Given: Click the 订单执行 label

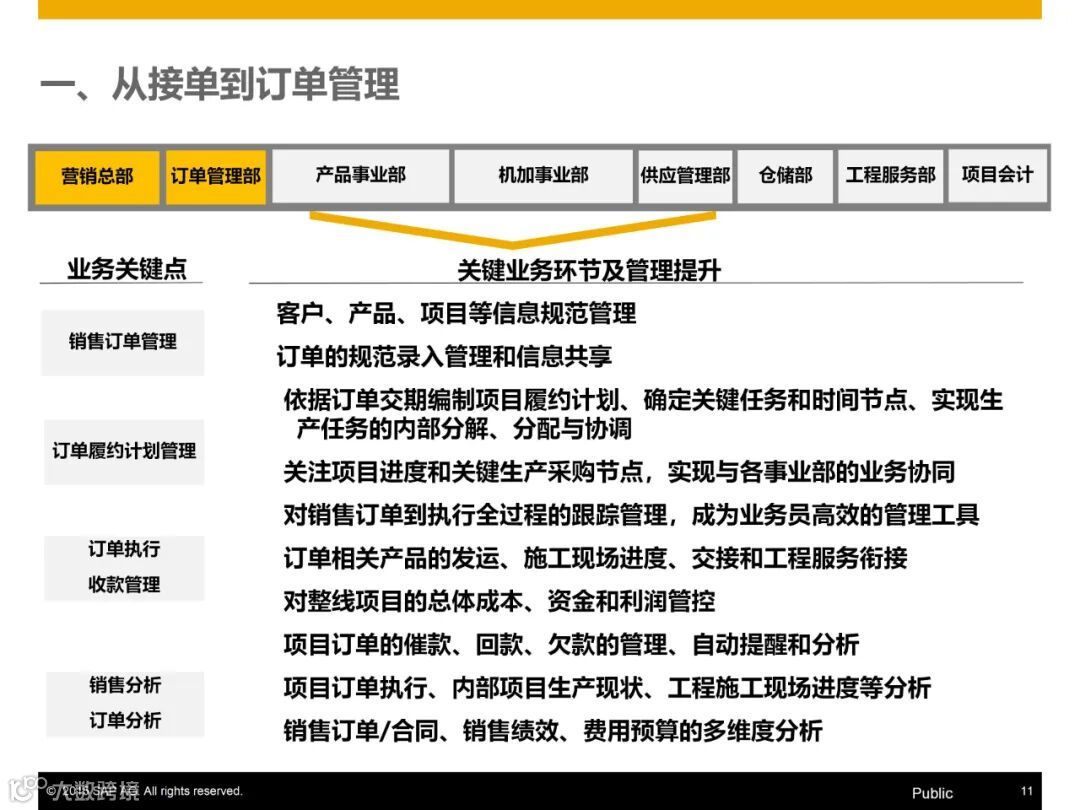Looking at the screenshot, I should [124, 549].
